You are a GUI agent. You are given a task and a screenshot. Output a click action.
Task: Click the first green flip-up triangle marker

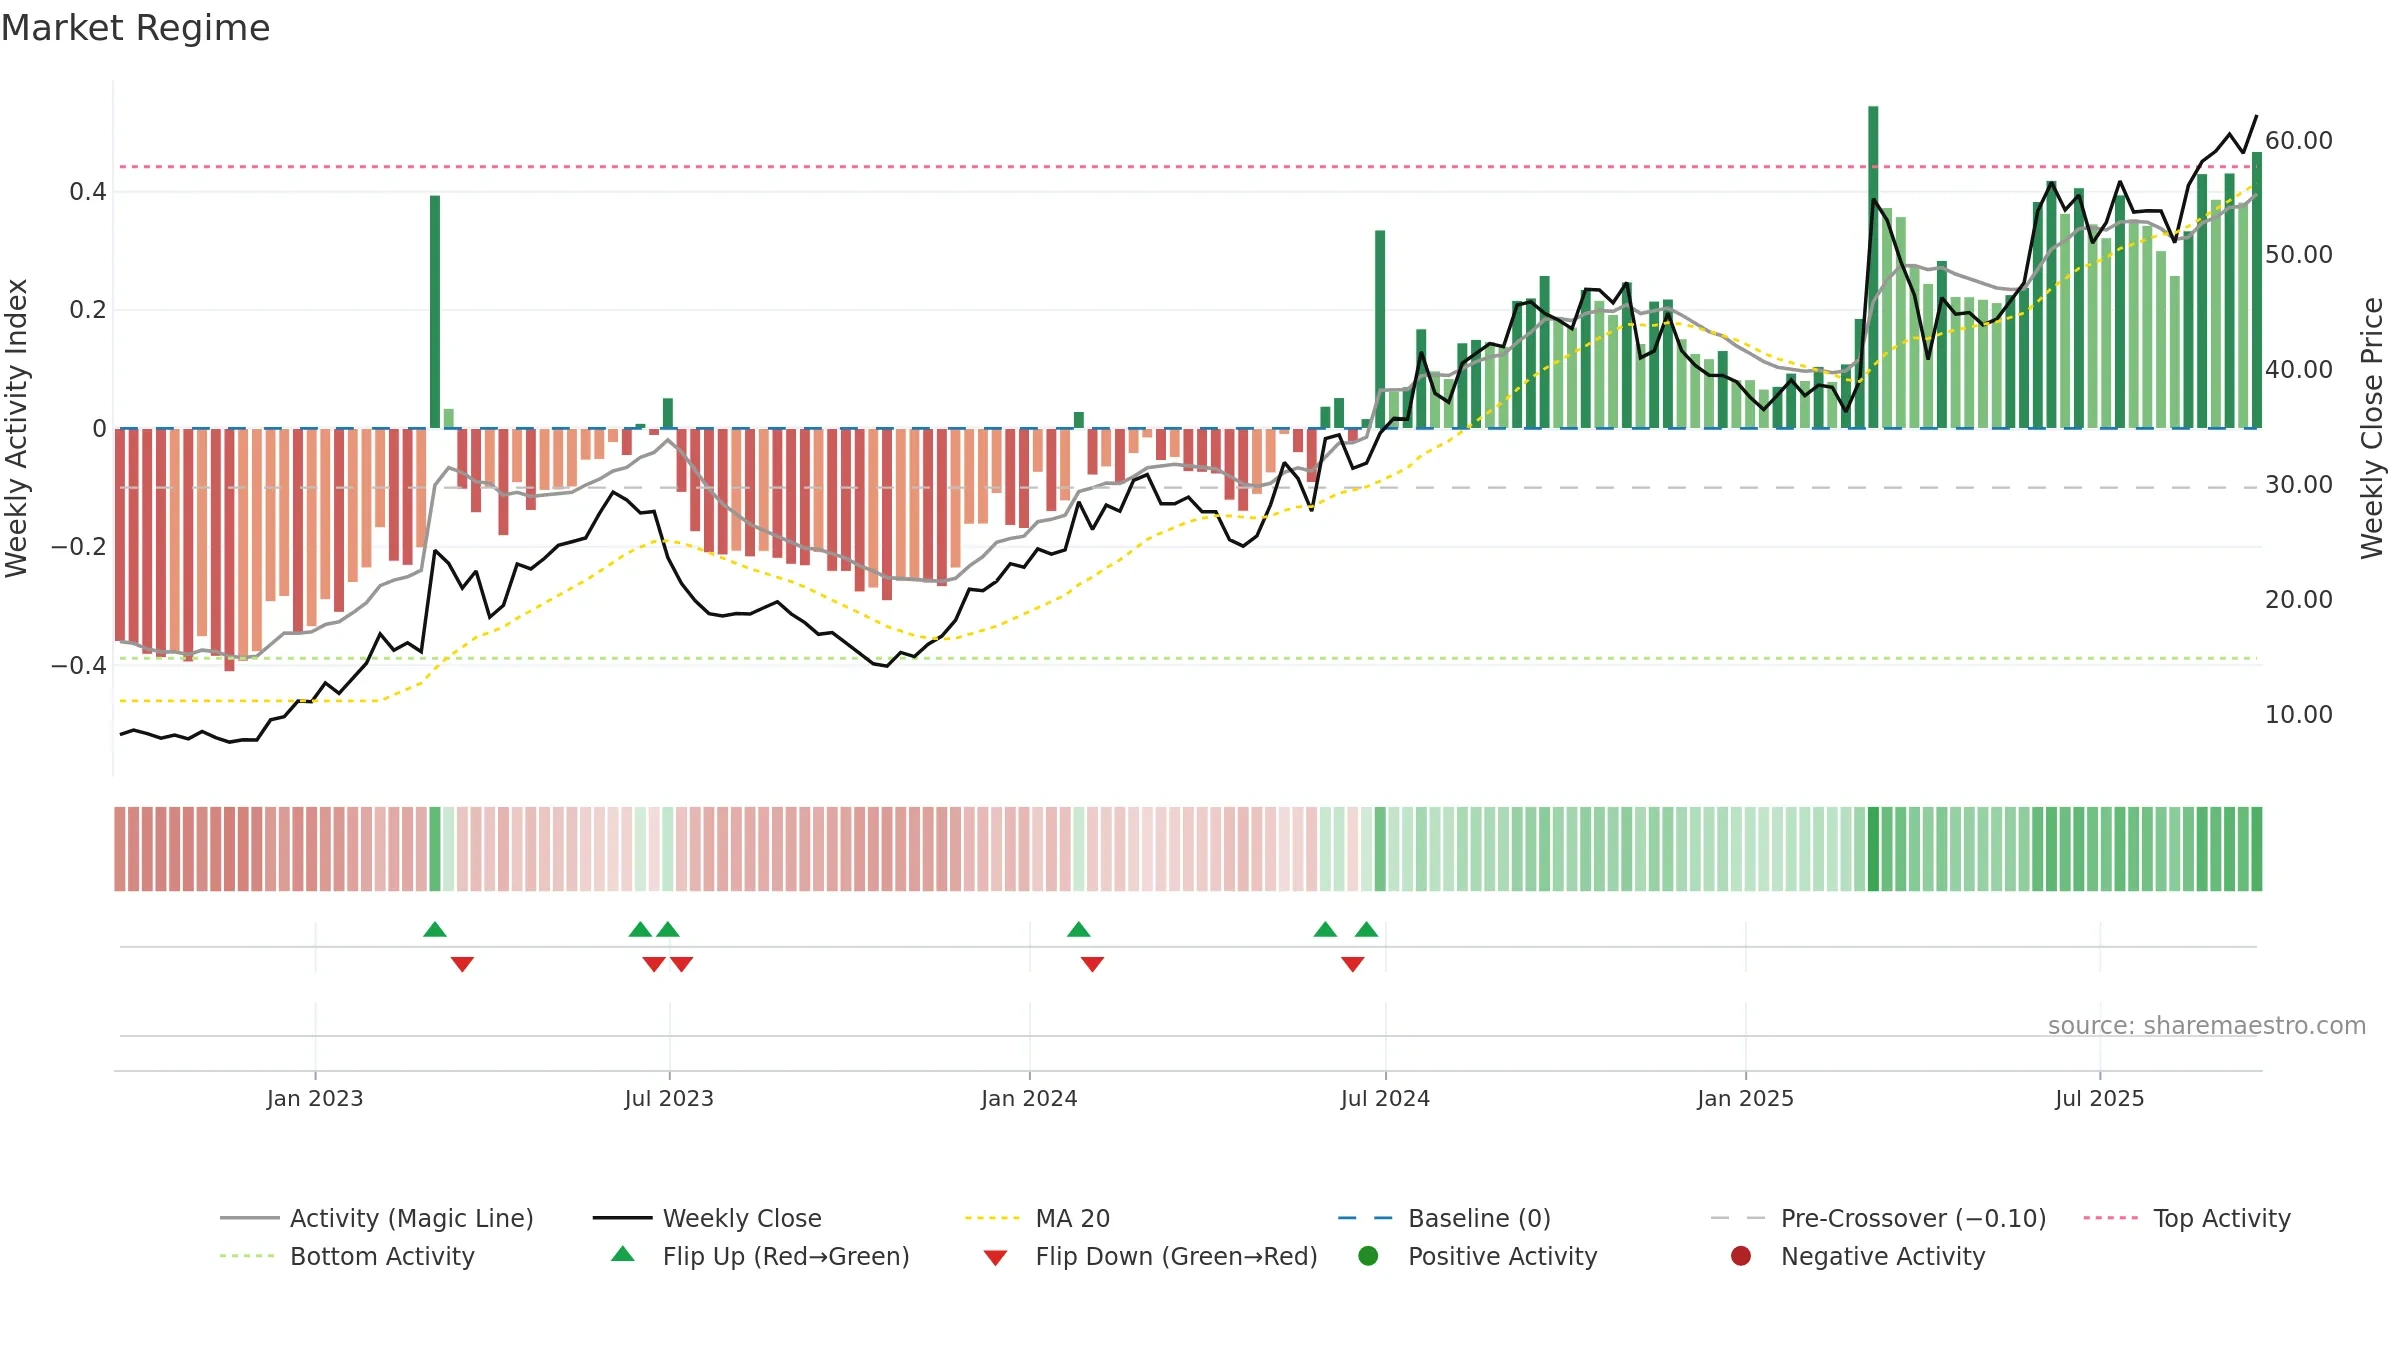pyautogui.click(x=434, y=929)
